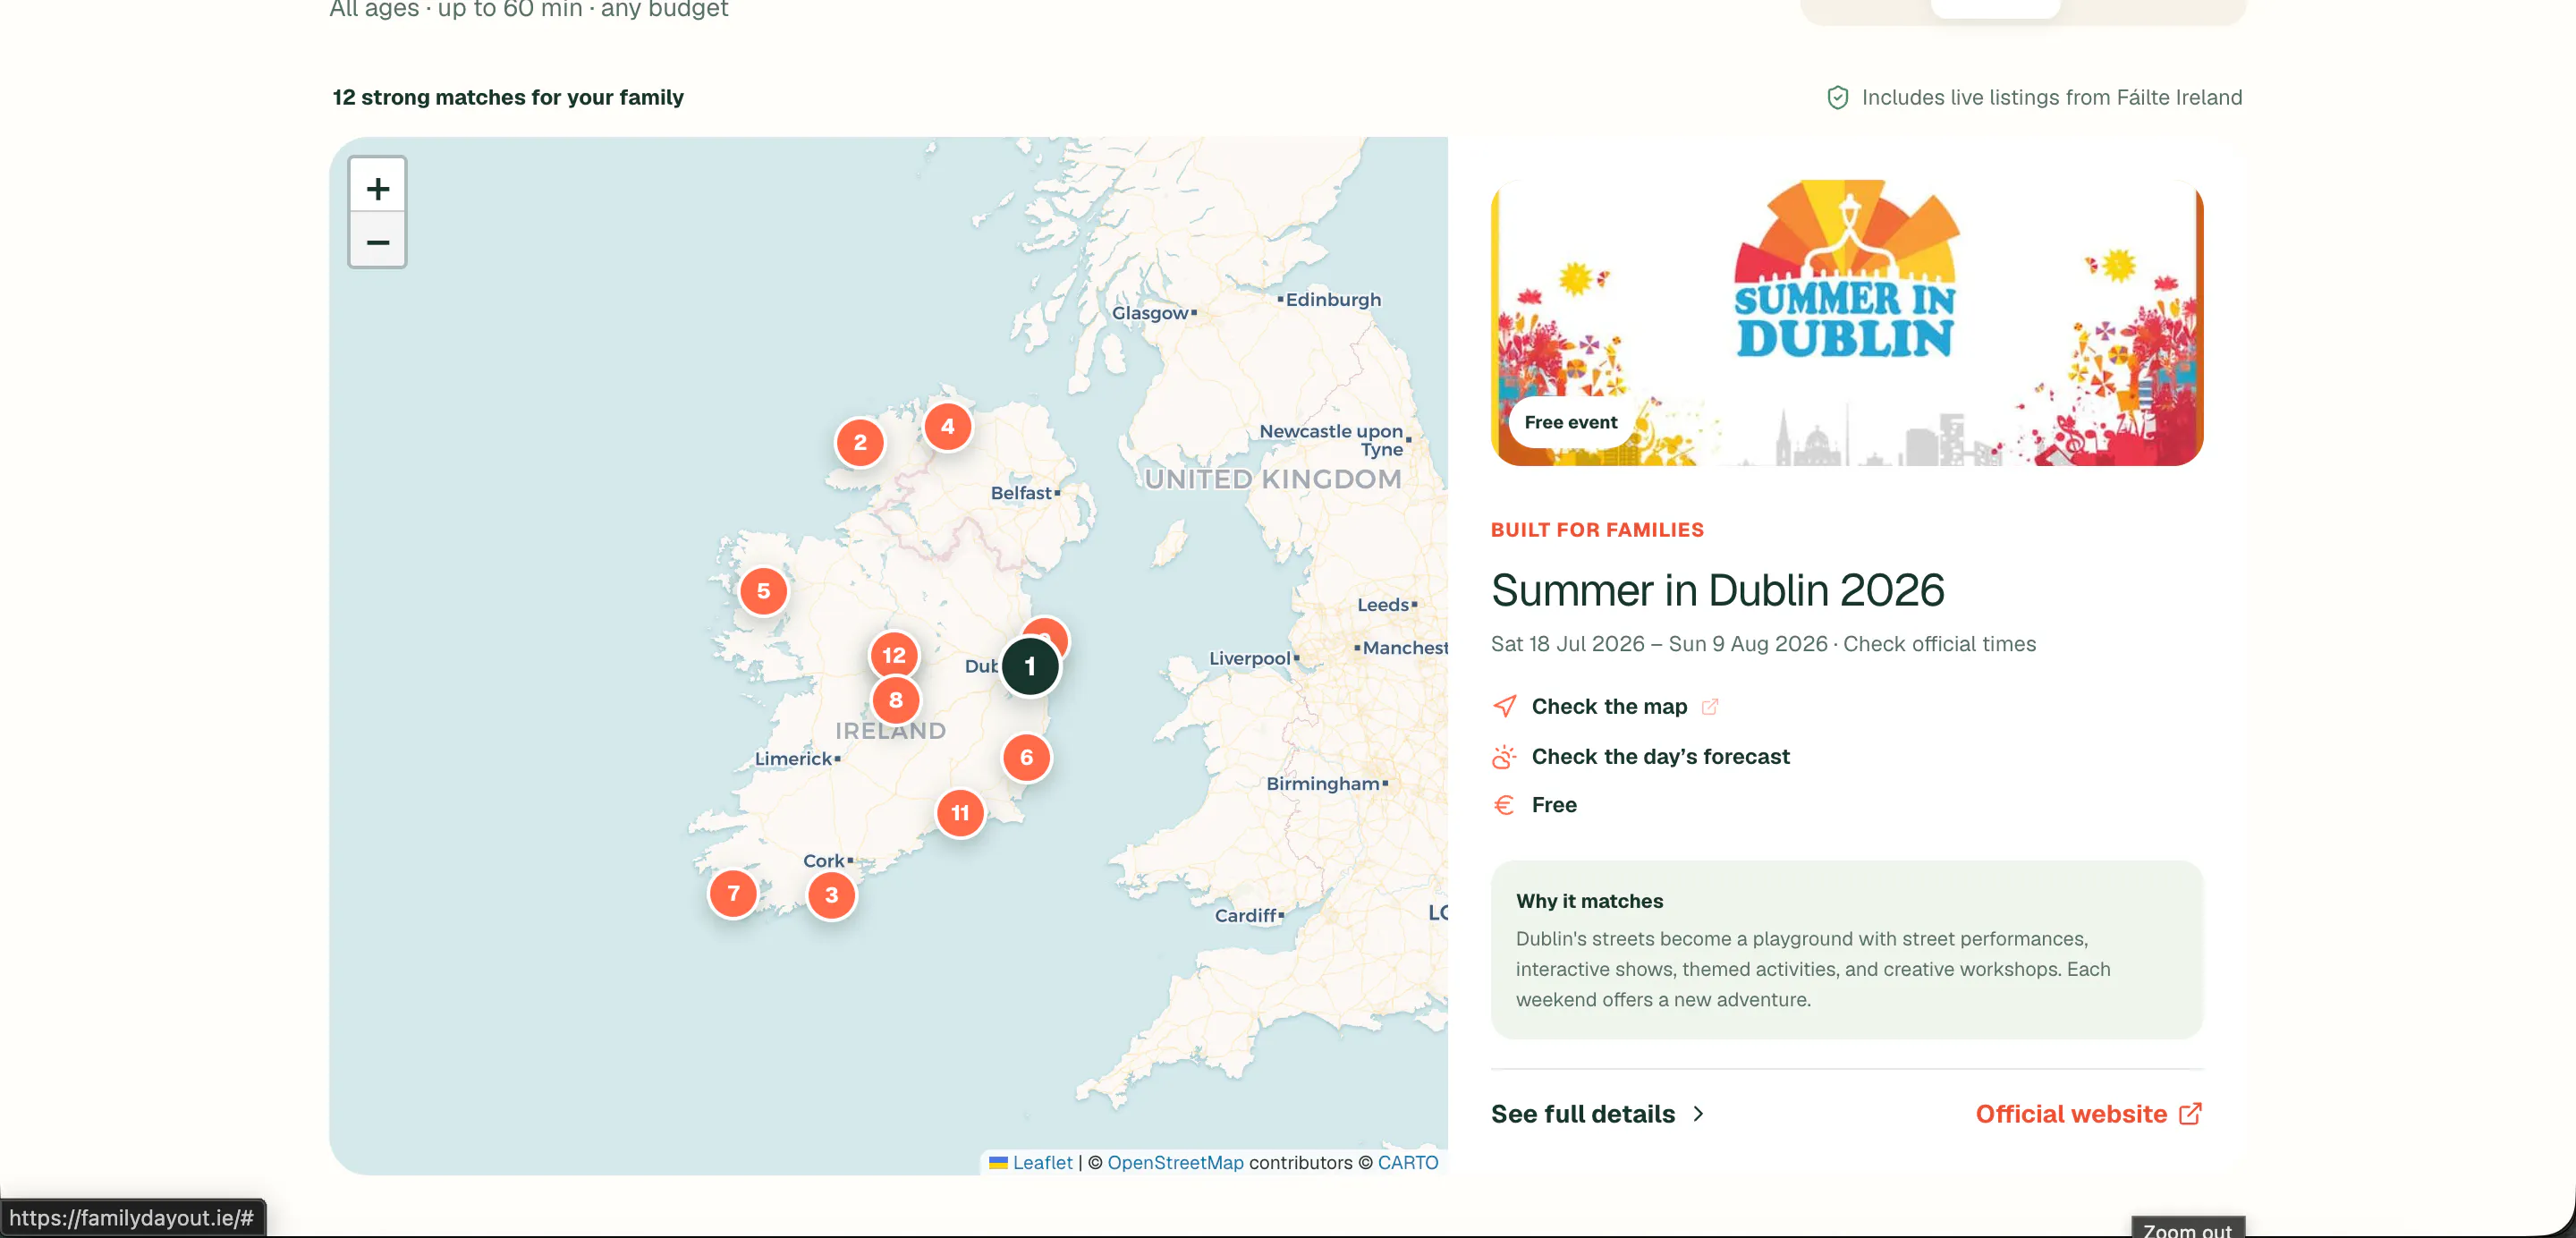This screenshot has width=2576, height=1238.
Task: Zoom in on the map with plus button
Action: click(377, 187)
